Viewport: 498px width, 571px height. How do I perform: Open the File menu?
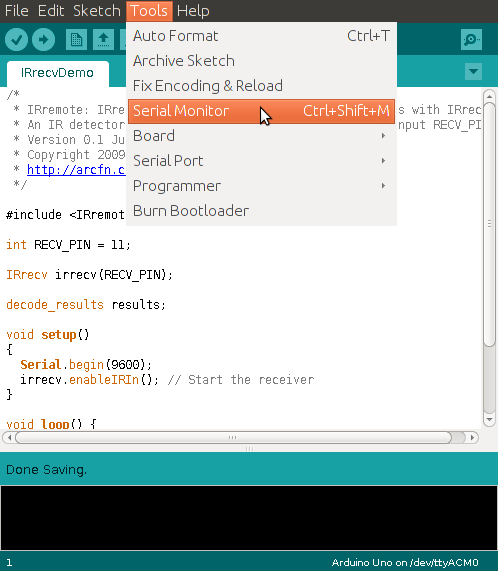(16, 11)
